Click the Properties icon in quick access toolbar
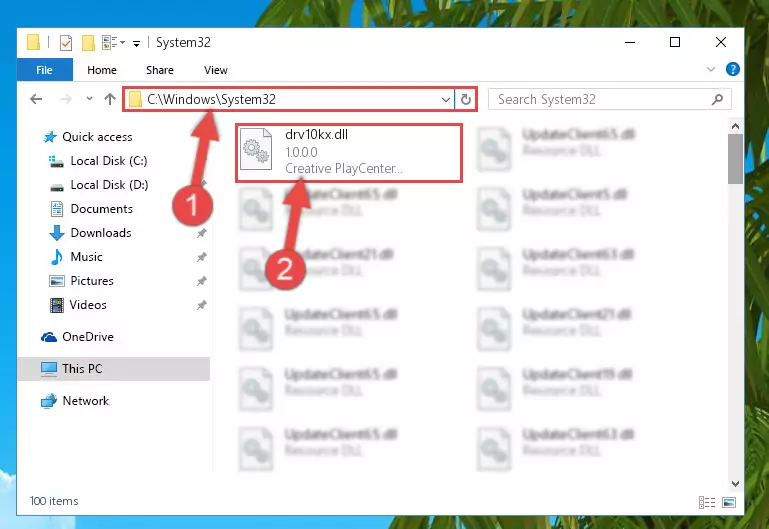 tap(66, 43)
